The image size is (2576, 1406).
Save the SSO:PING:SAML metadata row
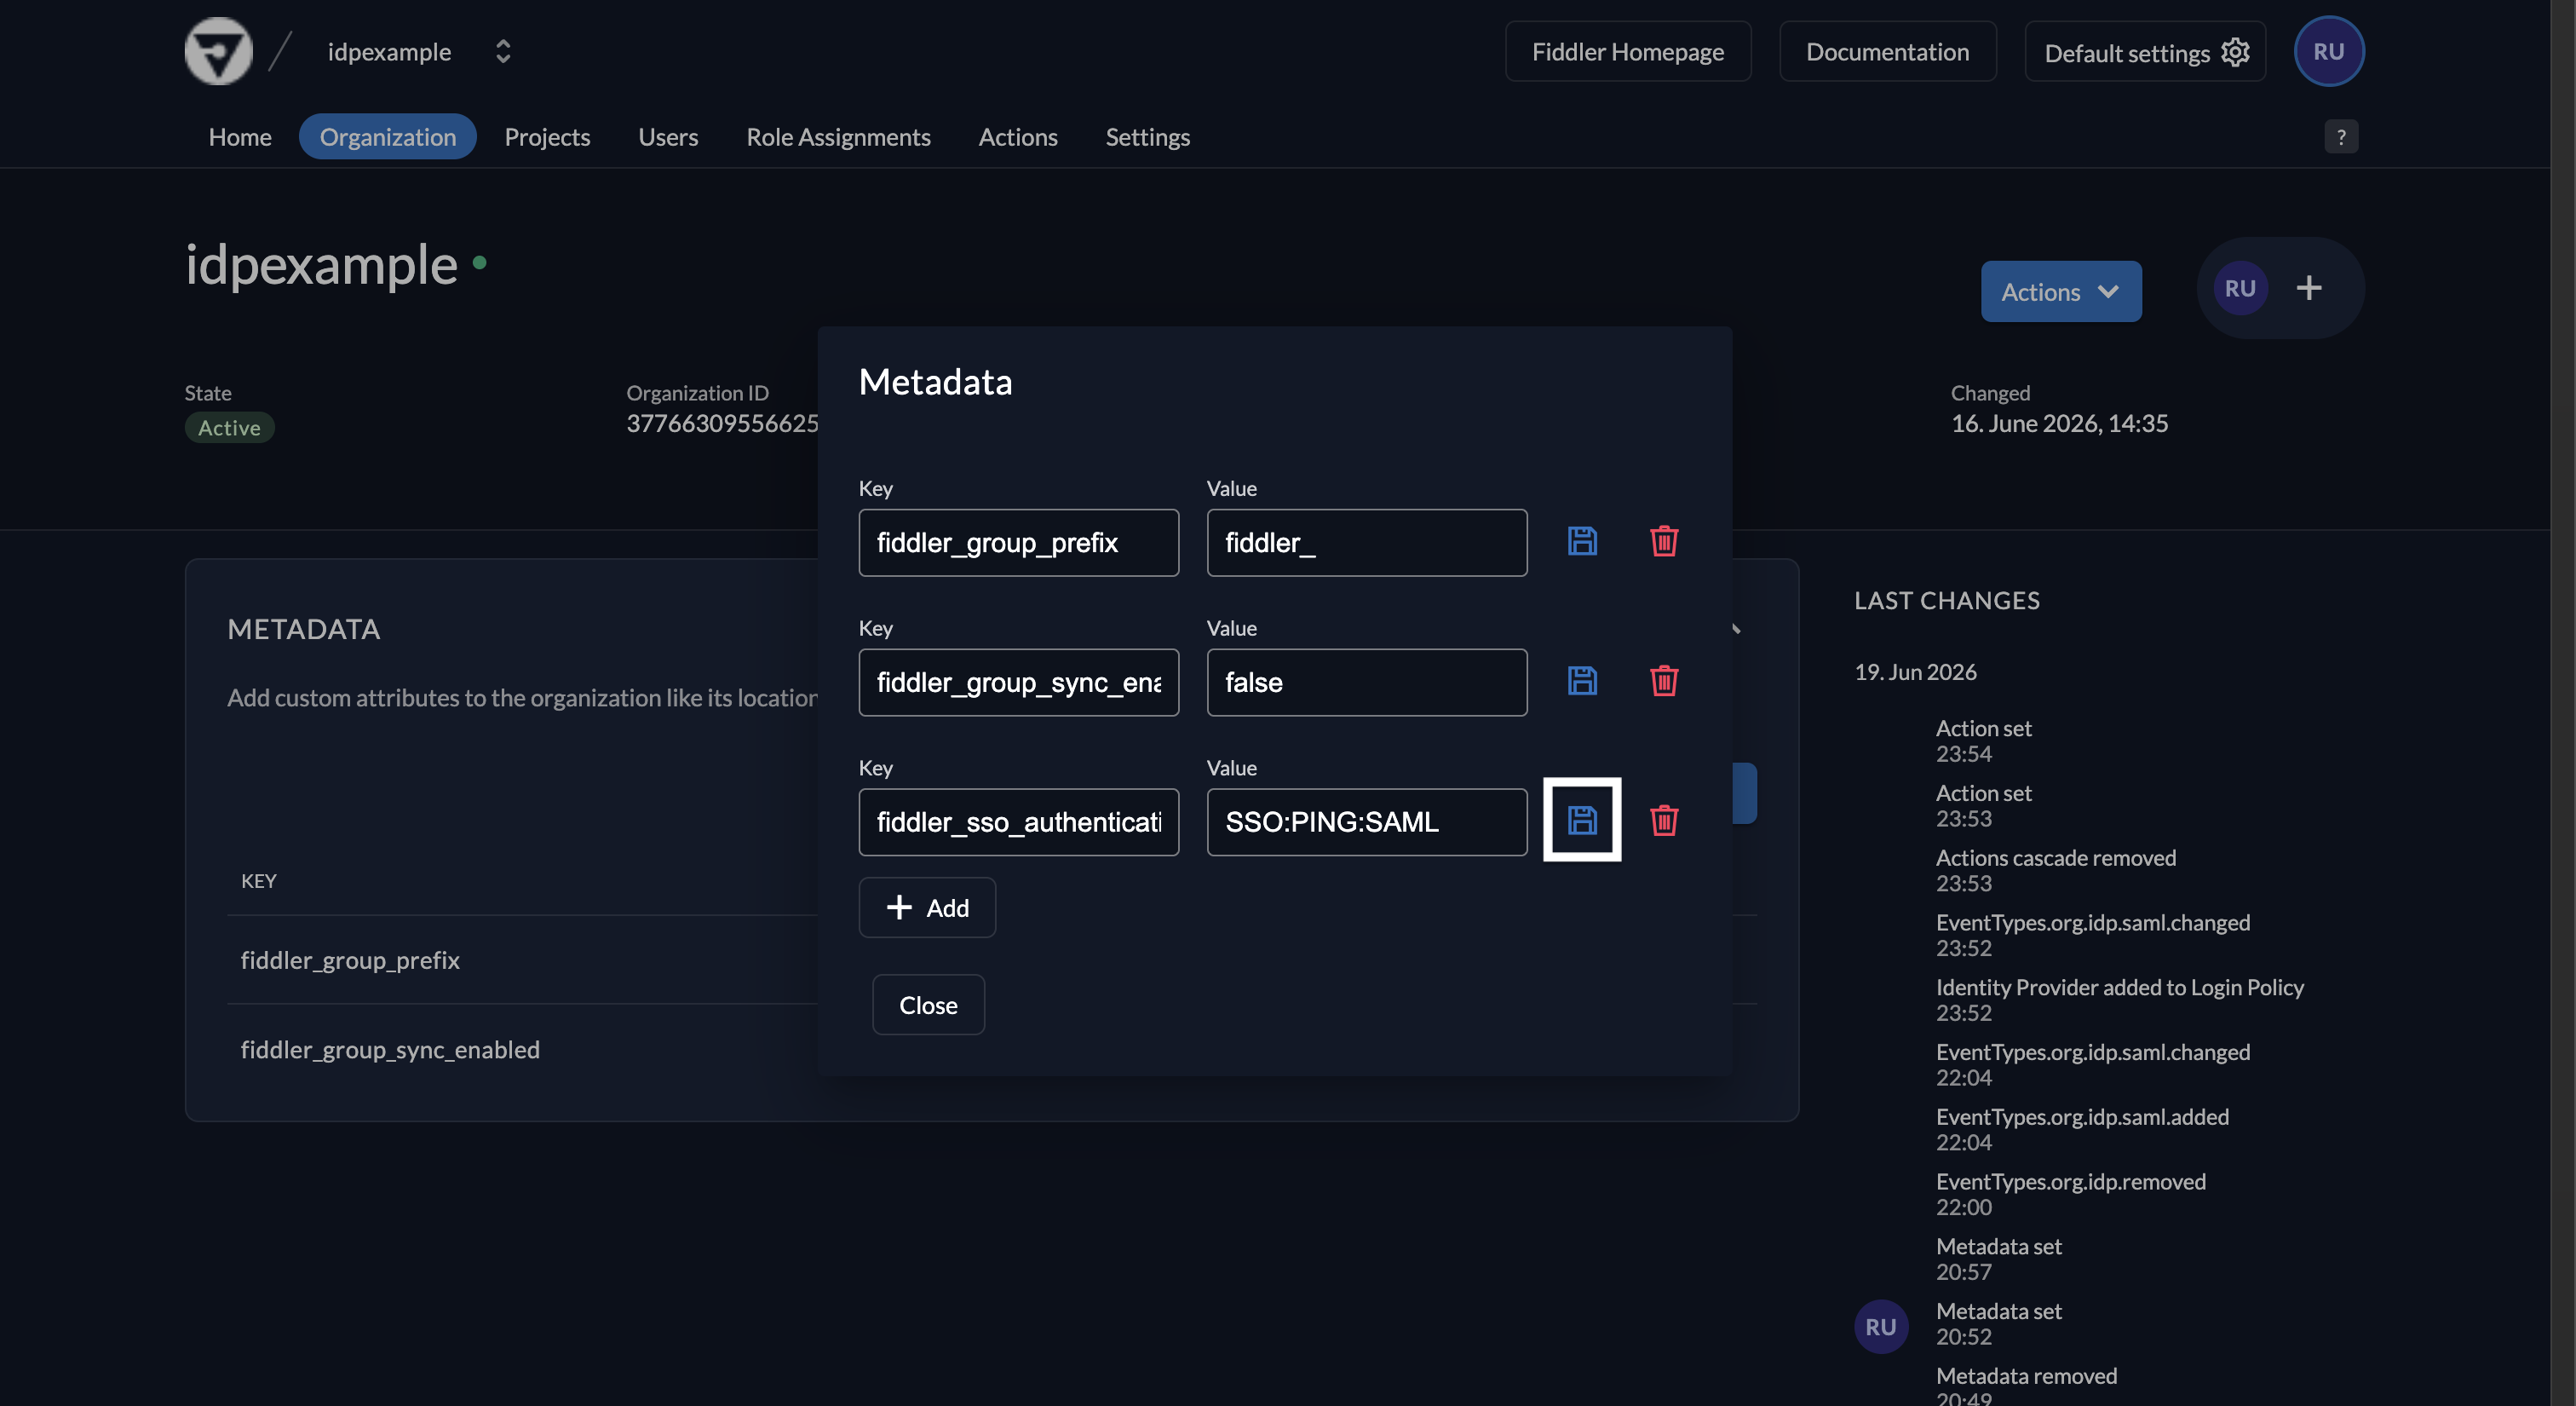coord(1582,820)
